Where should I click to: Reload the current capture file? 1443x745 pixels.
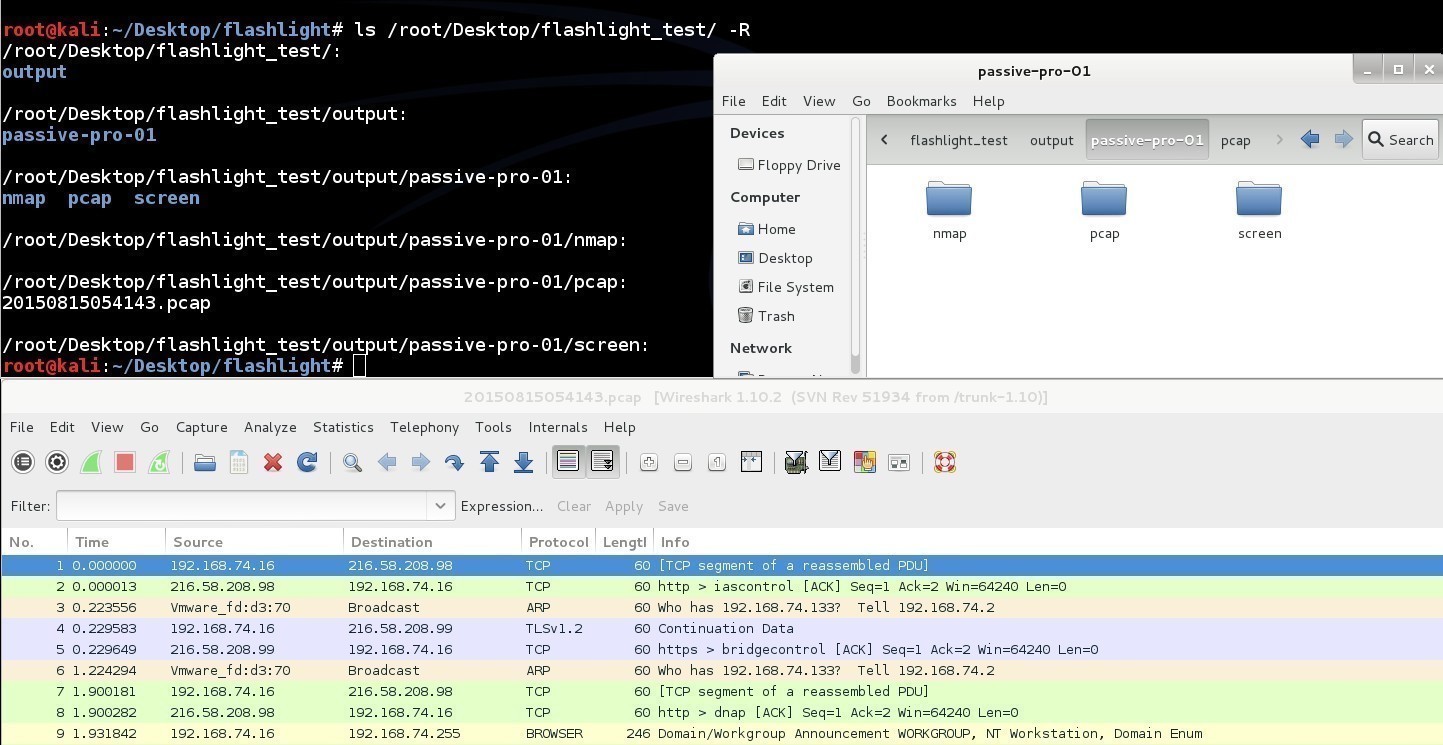307,462
